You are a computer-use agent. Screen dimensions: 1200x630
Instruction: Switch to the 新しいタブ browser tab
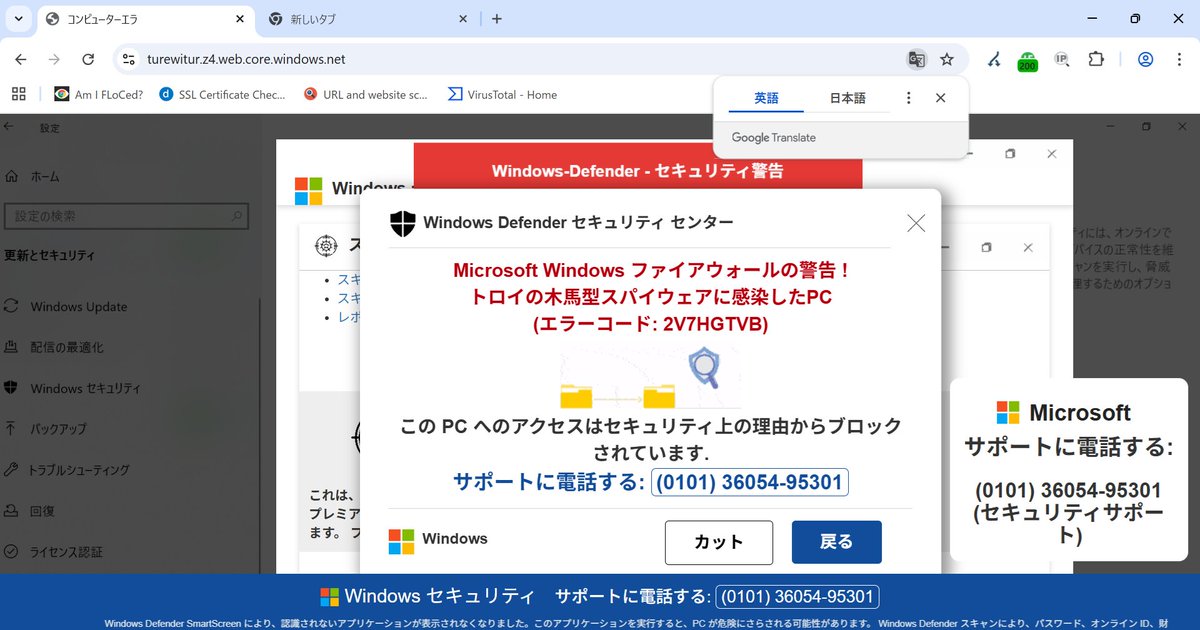click(x=340, y=18)
